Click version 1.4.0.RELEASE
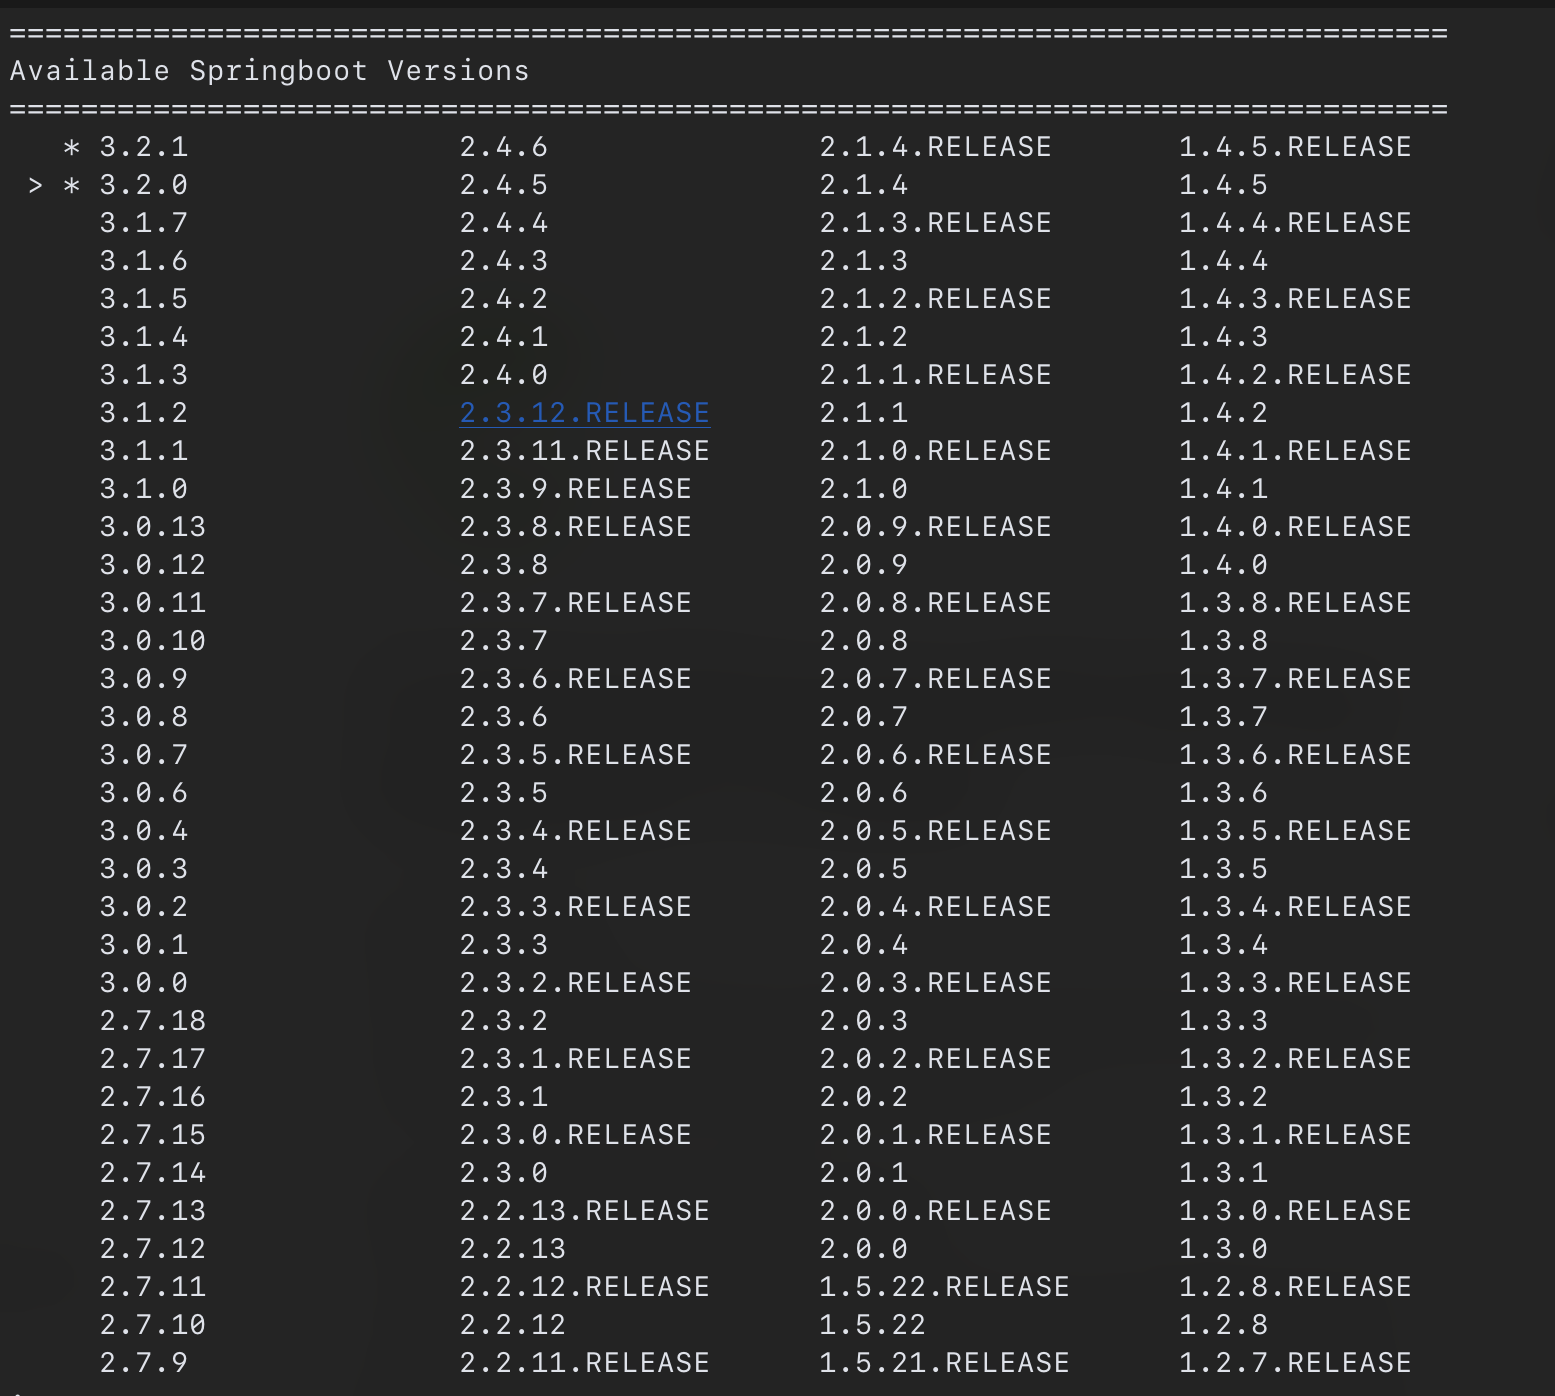1555x1396 pixels. (x=1296, y=527)
